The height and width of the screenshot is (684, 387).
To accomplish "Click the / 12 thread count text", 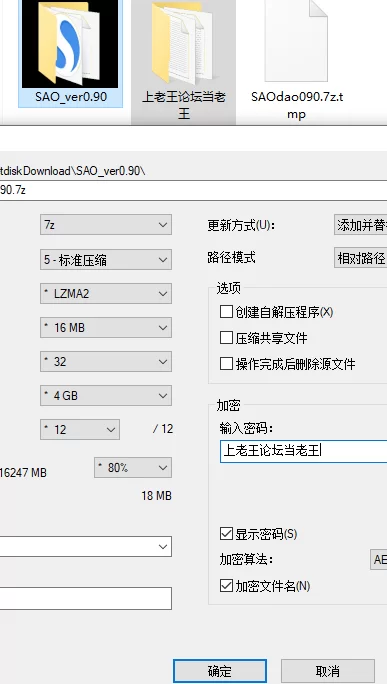I will click(163, 429).
